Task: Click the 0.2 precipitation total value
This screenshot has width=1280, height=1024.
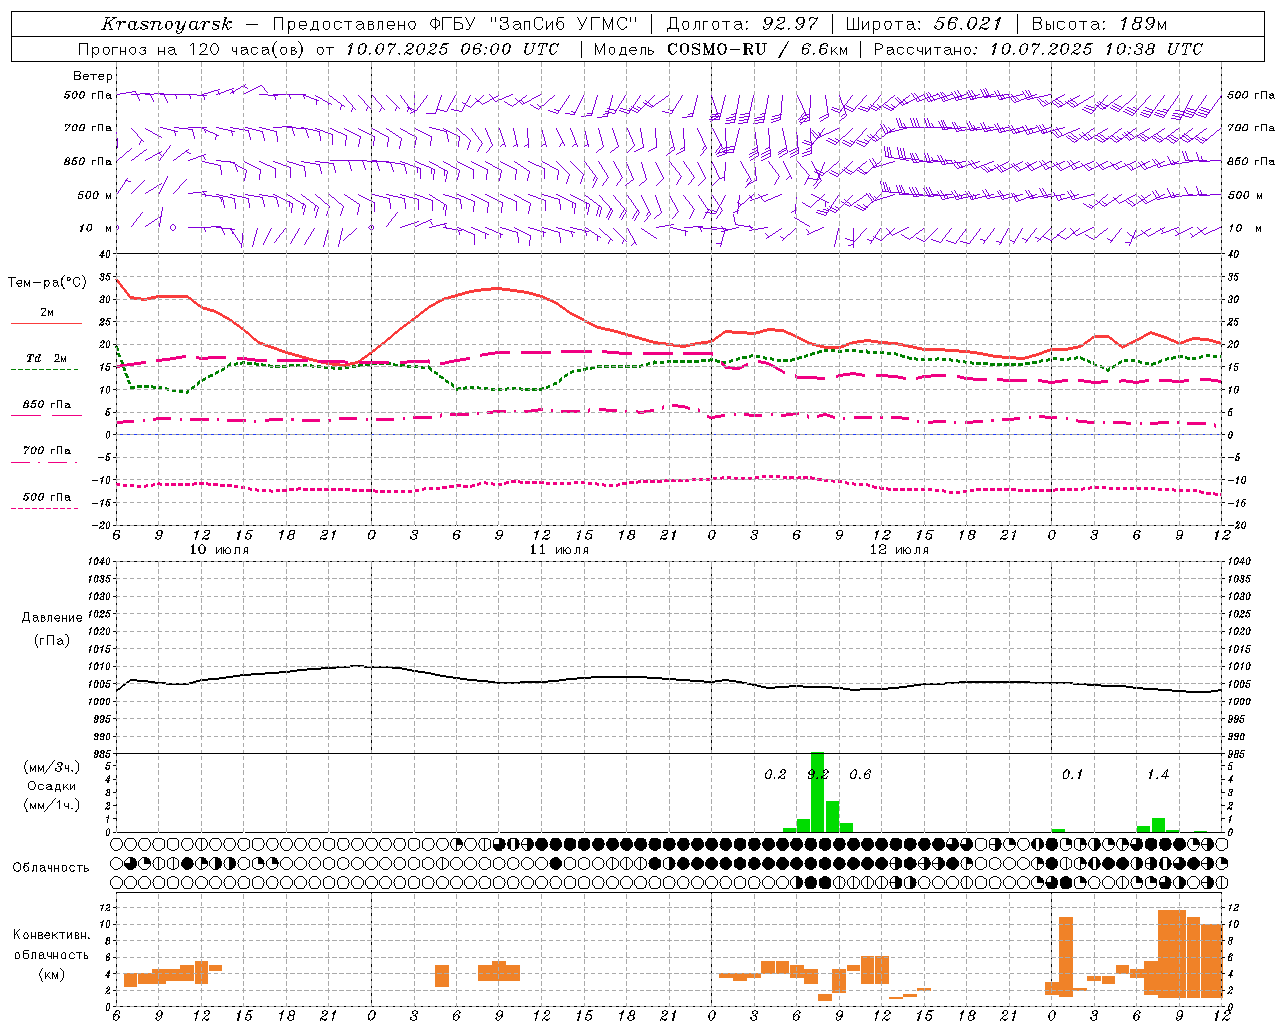Action: 775,774
